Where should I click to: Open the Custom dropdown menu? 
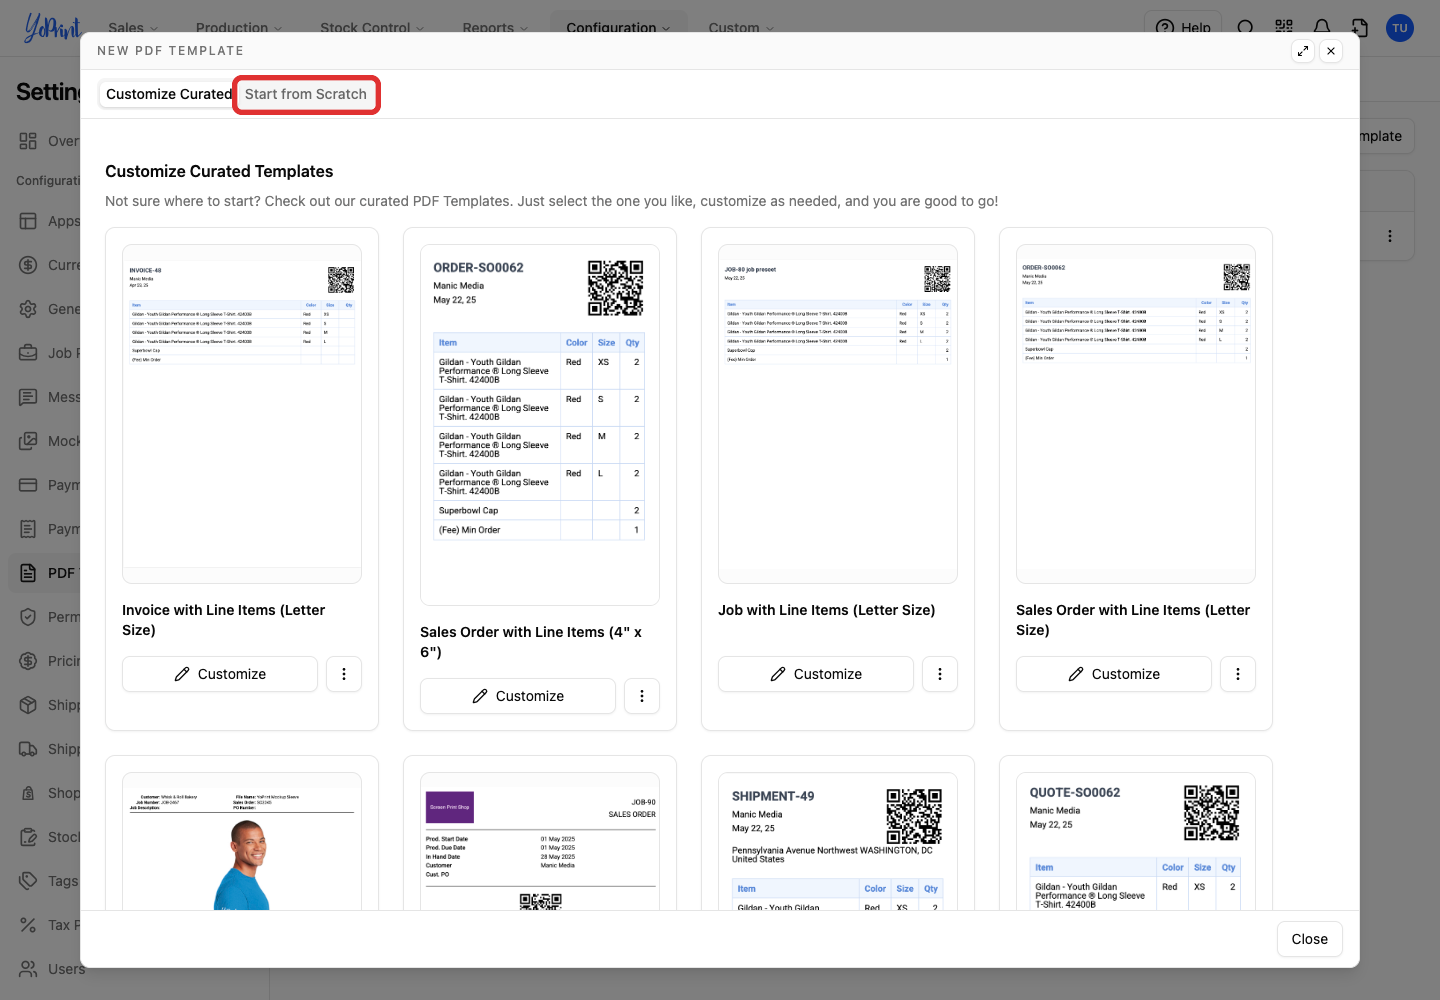click(741, 28)
